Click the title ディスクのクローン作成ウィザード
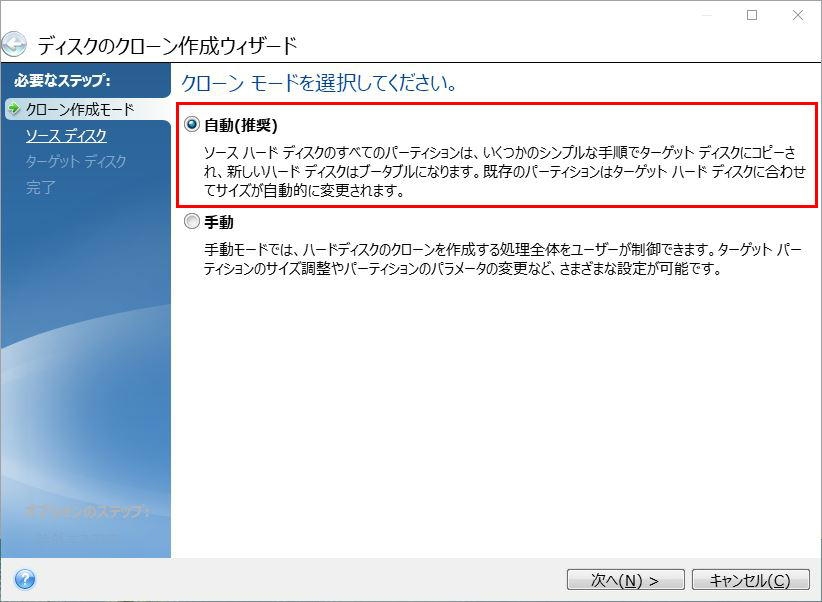This screenshot has width=822, height=602. (x=167, y=46)
